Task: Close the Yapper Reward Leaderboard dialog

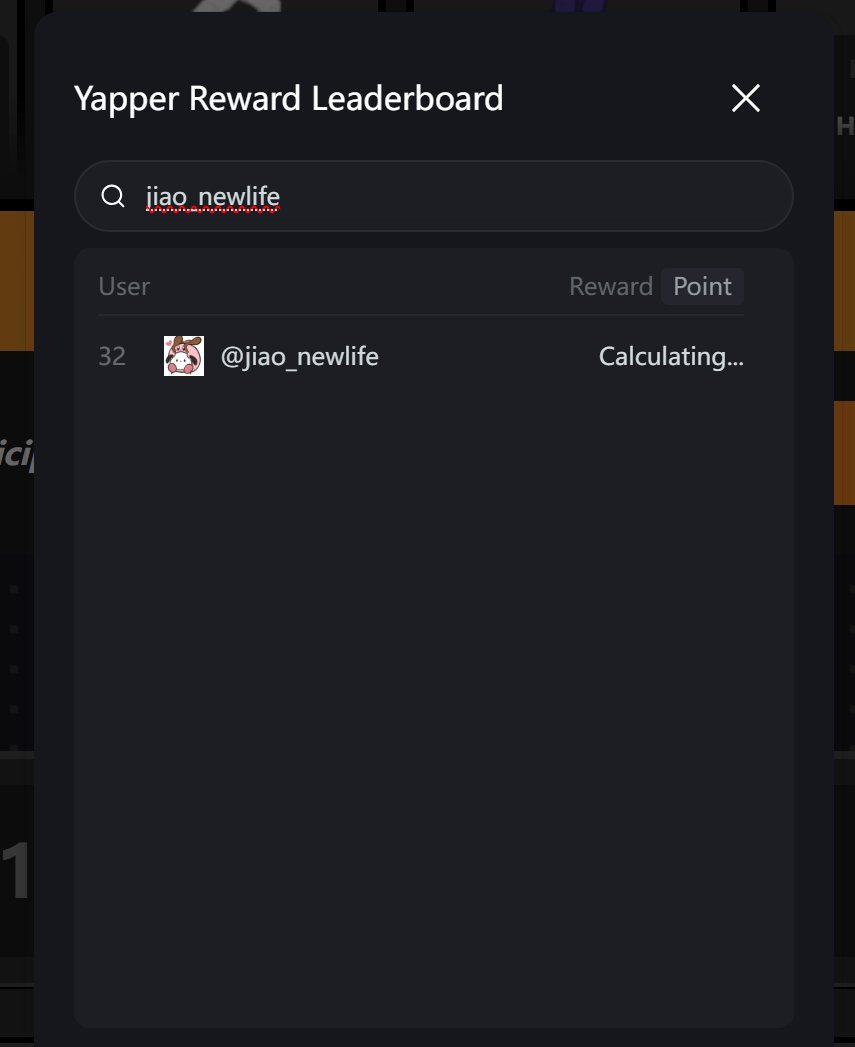Action: click(746, 98)
